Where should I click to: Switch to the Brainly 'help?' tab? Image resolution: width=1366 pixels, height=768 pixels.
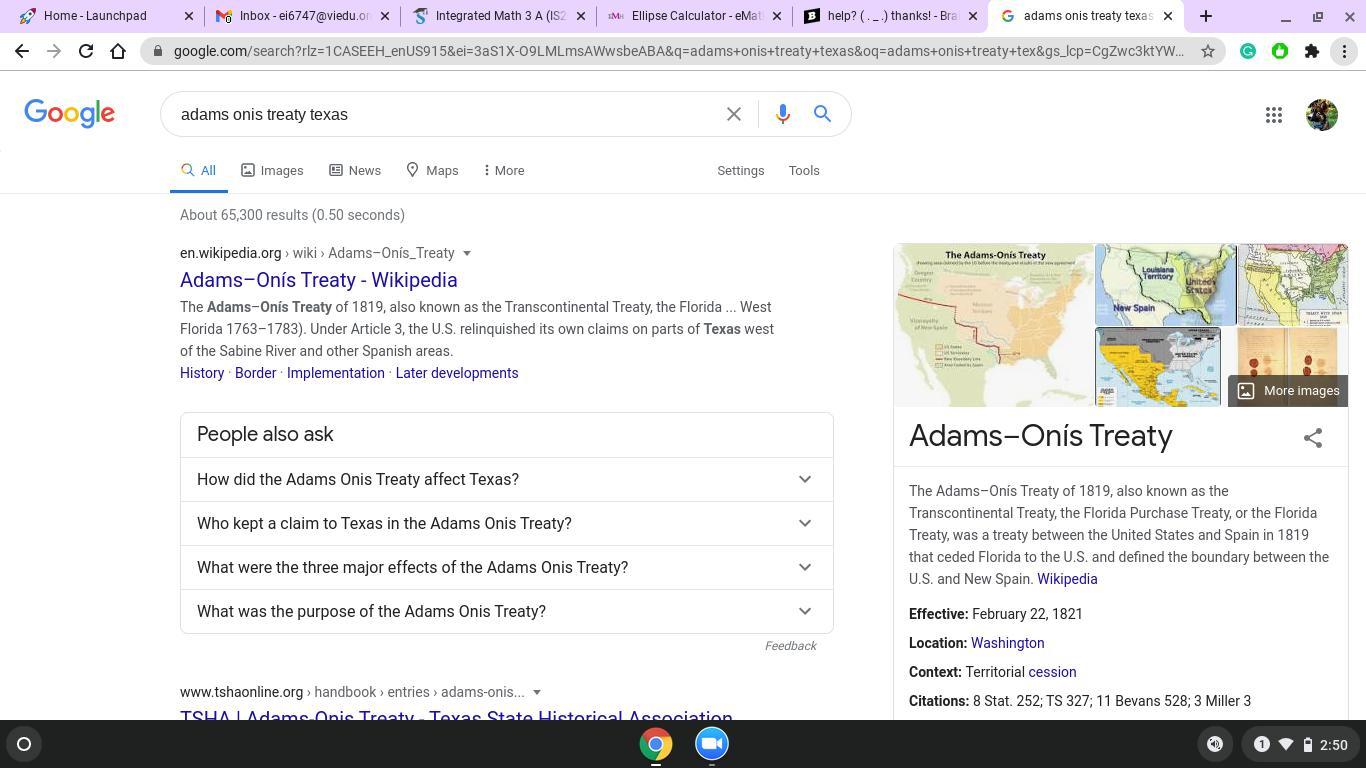[892, 16]
